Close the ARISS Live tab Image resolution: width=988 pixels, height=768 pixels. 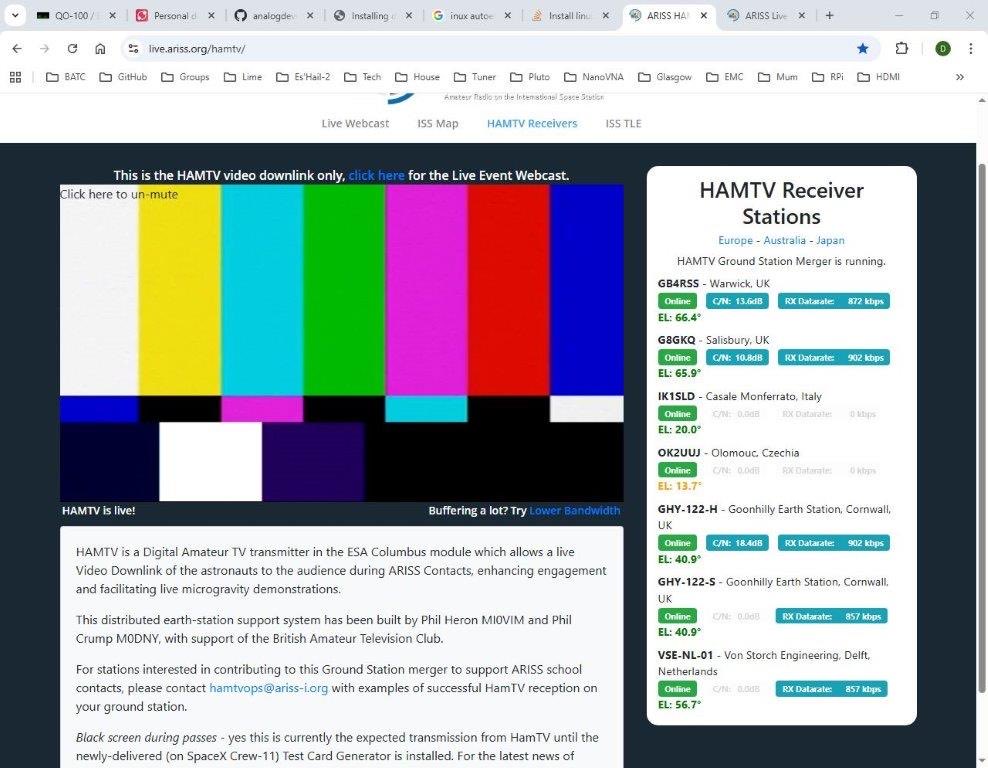[801, 16]
